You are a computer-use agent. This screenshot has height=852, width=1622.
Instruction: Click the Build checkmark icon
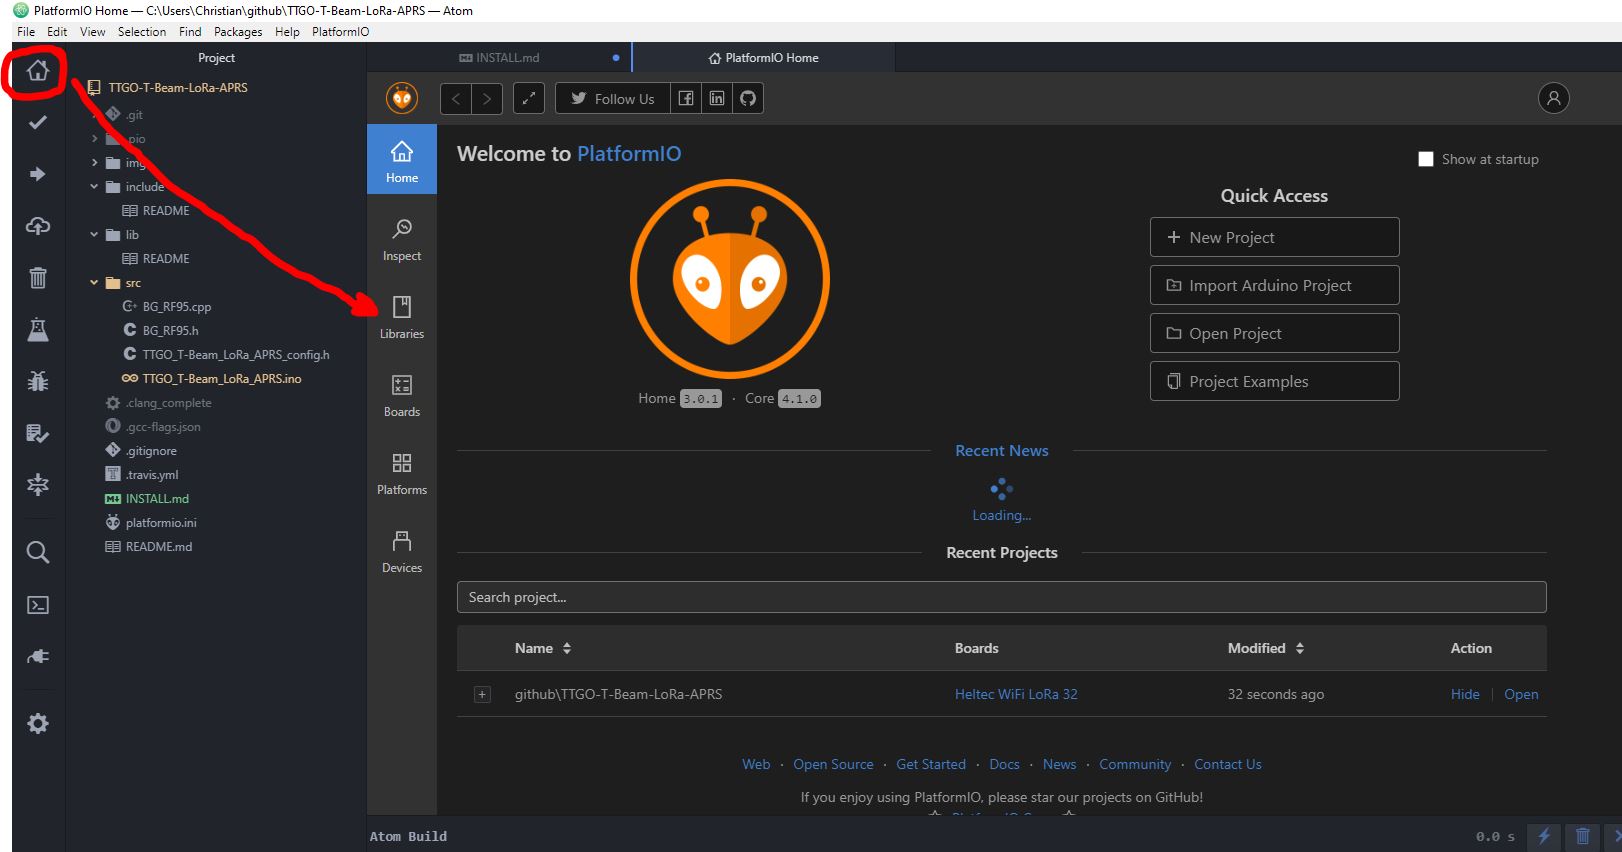pos(38,122)
